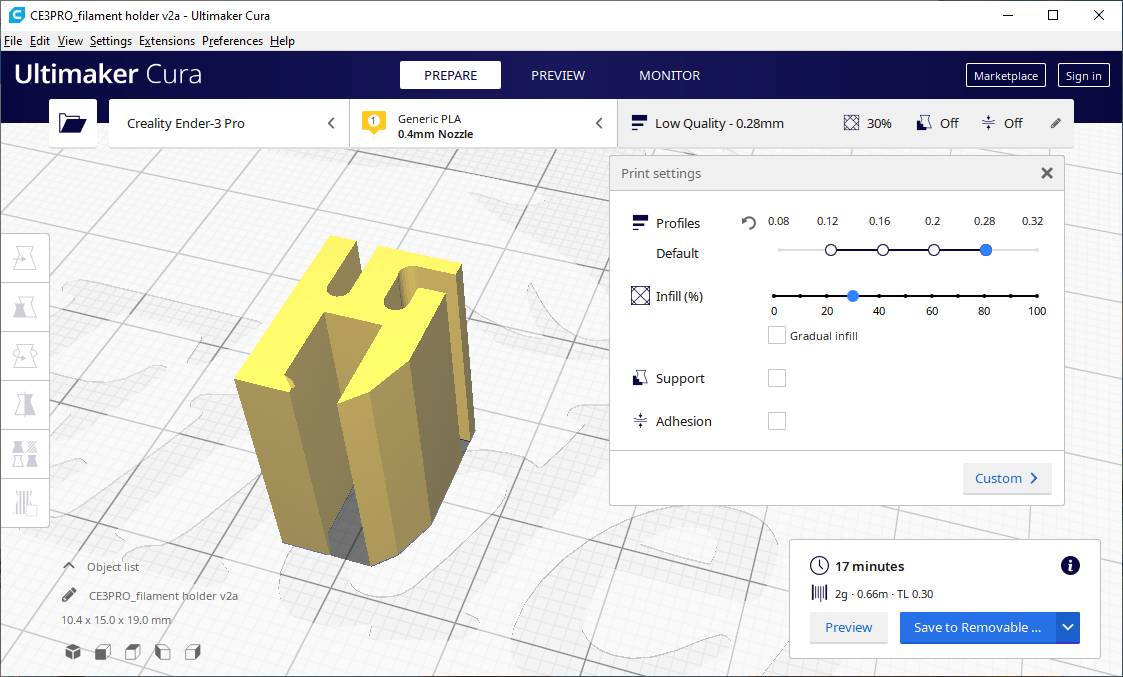The width and height of the screenshot is (1123, 677).
Task: Click the pencil edit icon in settings bar
Action: [1056, 123]
